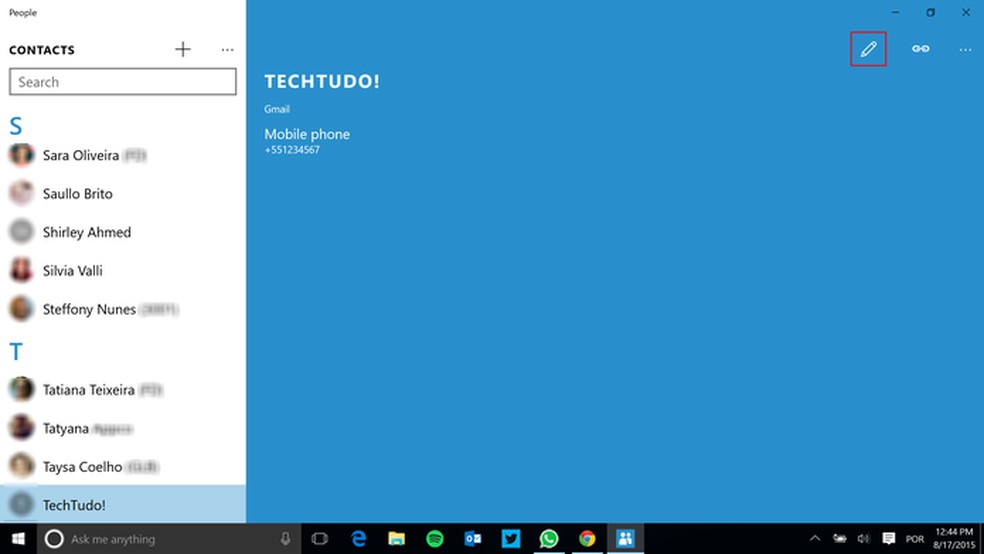Select contact Shirley Ahmed
Image resolution: width=984 pixels, height=554 pixels.
(x=123, y=232)
